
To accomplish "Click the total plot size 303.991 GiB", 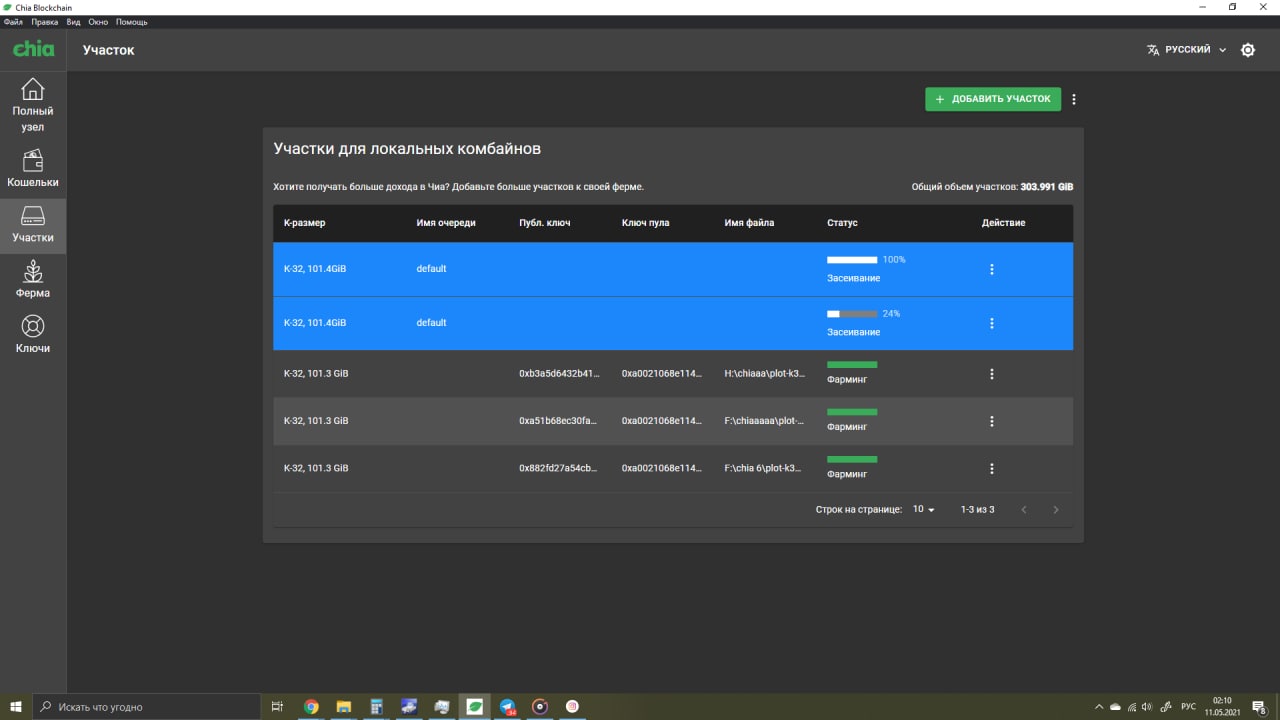I will click(1047, 187).
